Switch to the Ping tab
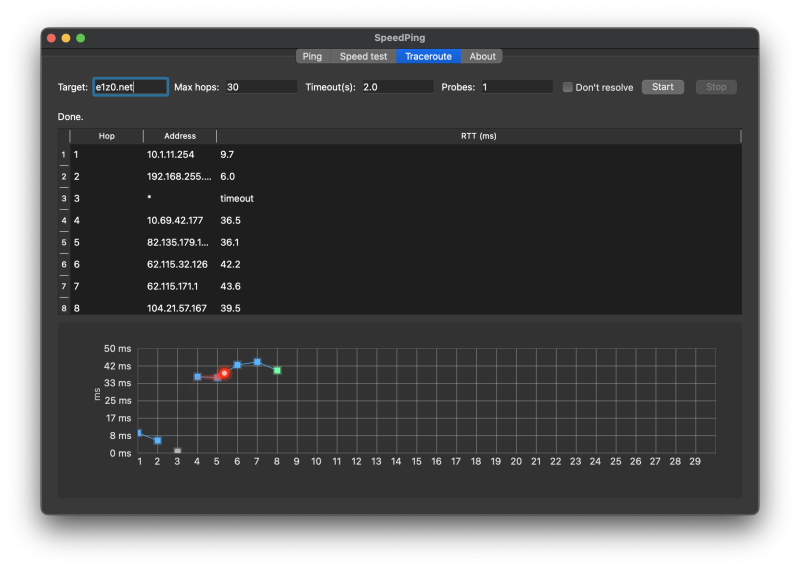The width and height of the screenshot is (800, 569). click(312, 56)
